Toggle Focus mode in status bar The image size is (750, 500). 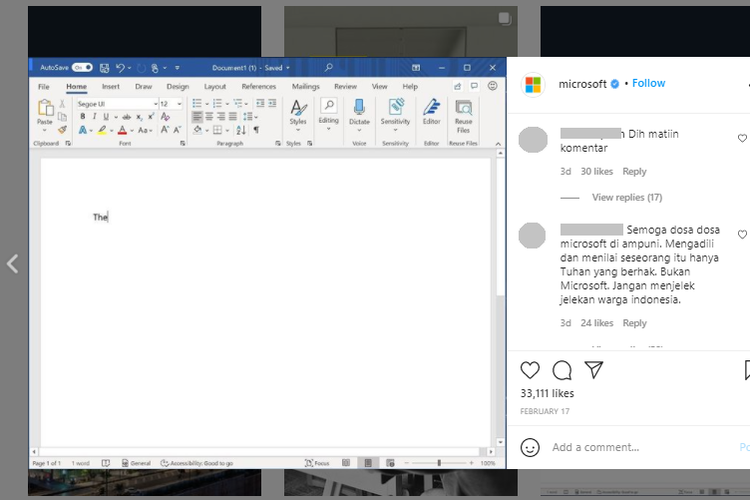pyautogui.click(x=317, y=463)
